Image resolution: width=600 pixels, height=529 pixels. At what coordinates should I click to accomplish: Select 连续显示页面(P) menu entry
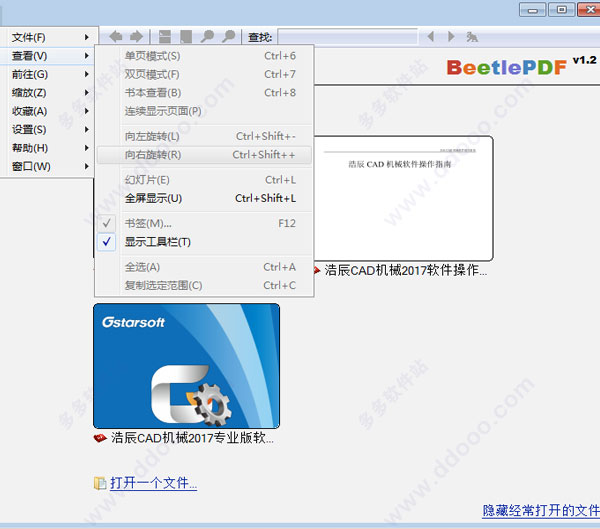[x=204, y=111]
